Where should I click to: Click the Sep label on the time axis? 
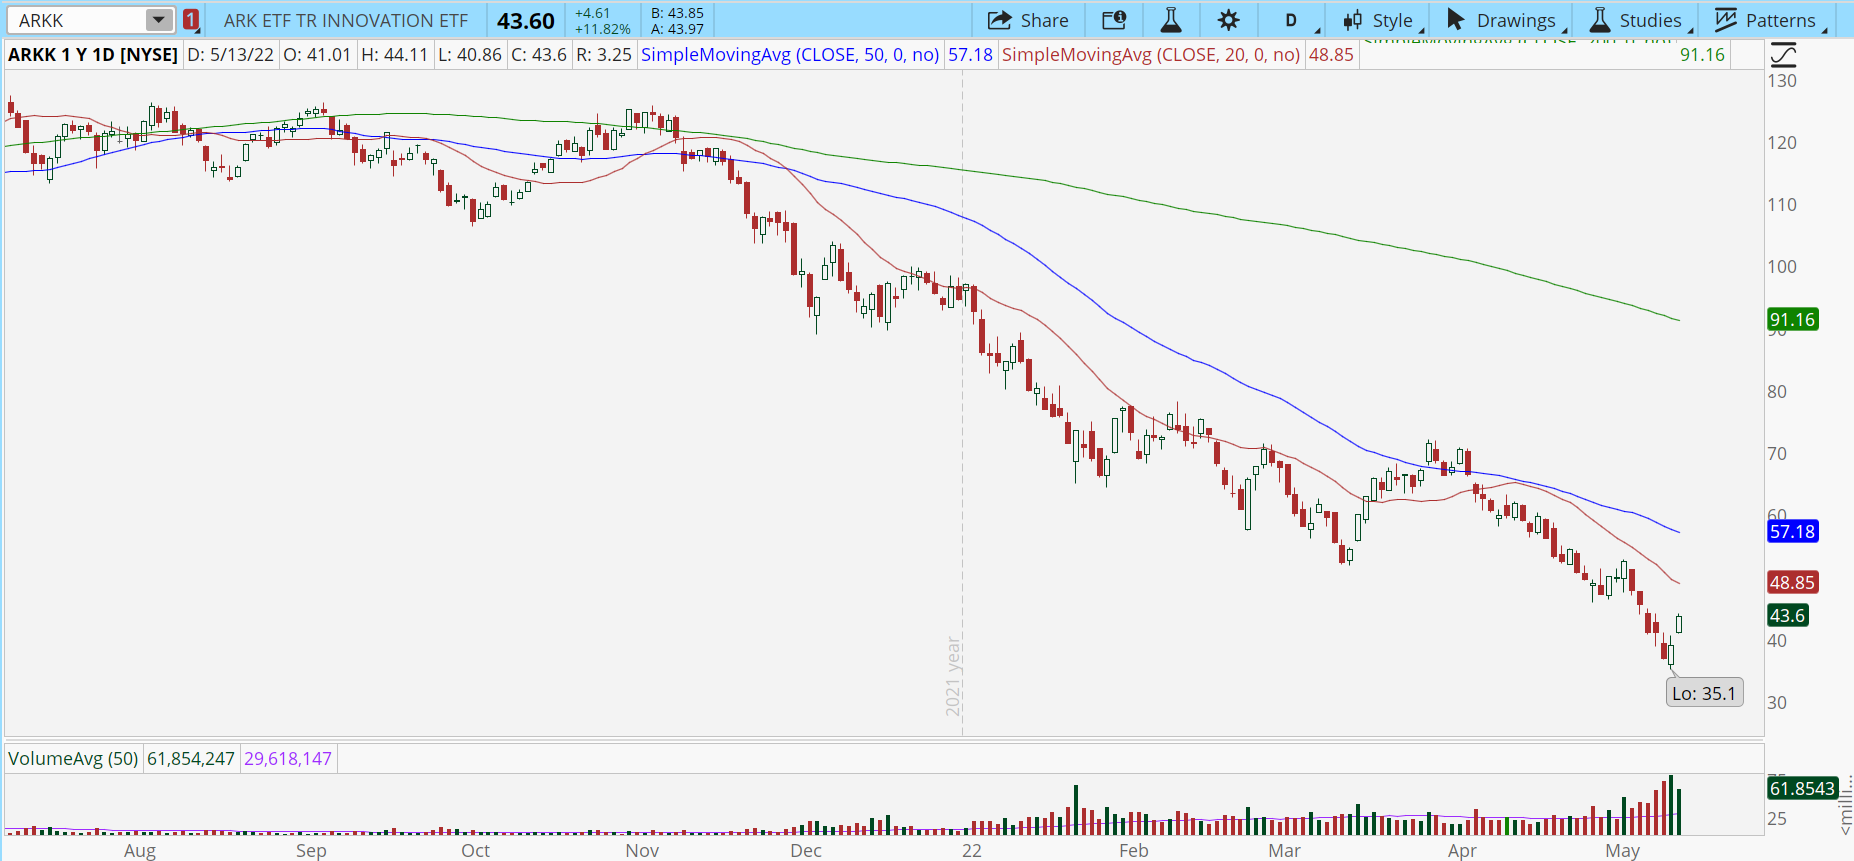(311, 851)
